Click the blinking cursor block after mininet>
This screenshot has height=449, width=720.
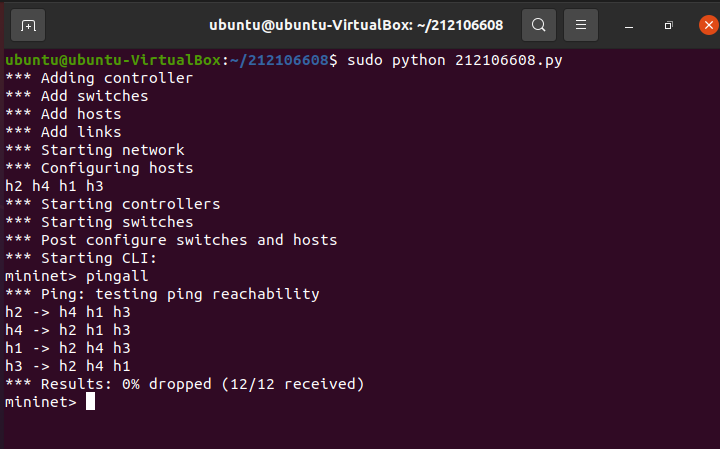coord(90,401)
